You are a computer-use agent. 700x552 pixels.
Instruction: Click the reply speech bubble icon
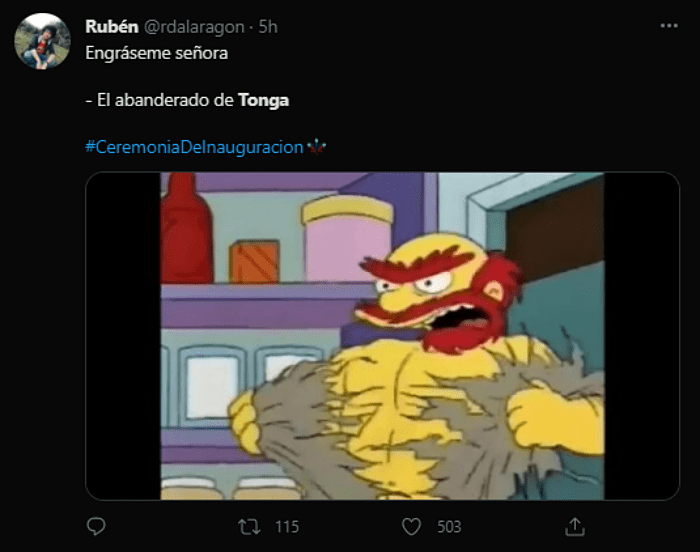[x=96, y=526]
